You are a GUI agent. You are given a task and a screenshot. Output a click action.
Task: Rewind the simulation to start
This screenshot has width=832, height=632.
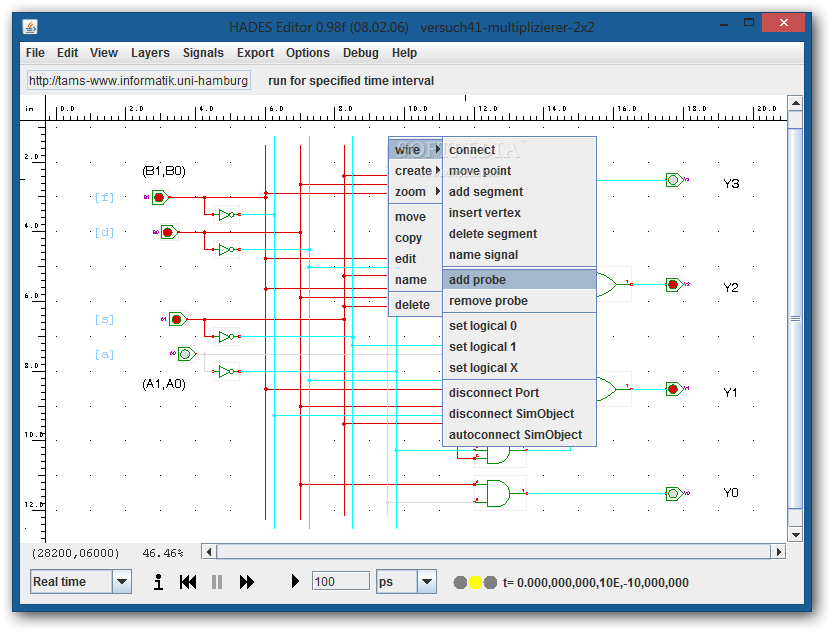tap(188, 582)
